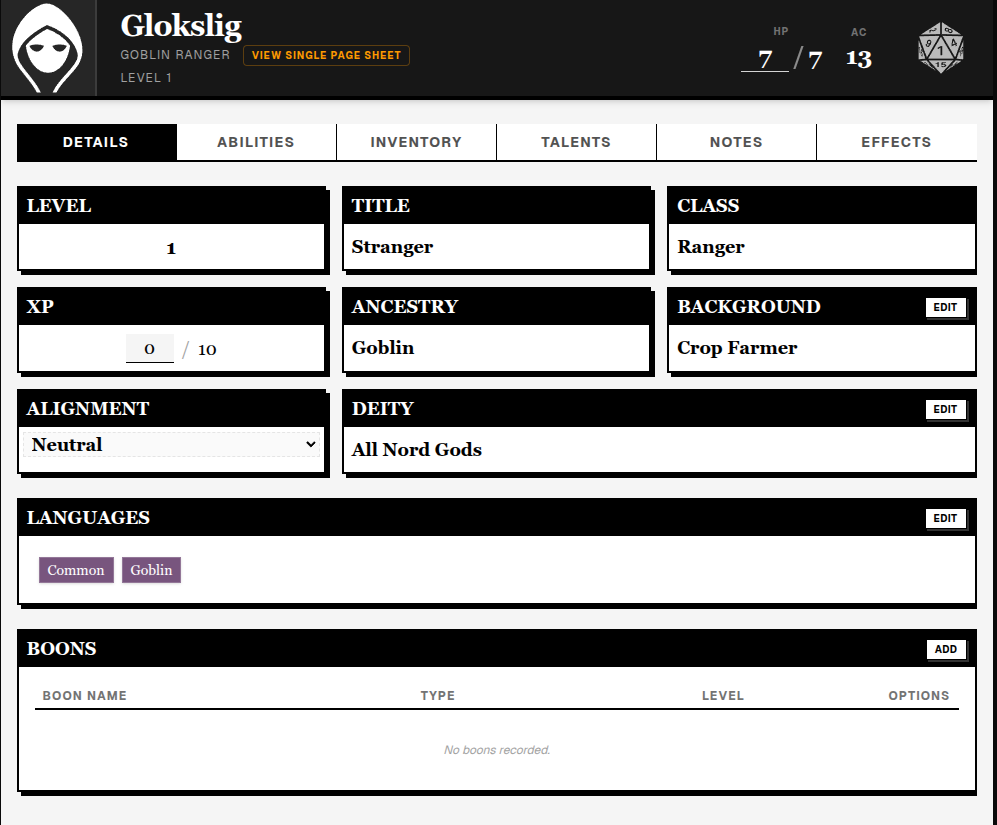Click the Stranger title value

click(x=392, y=247)
